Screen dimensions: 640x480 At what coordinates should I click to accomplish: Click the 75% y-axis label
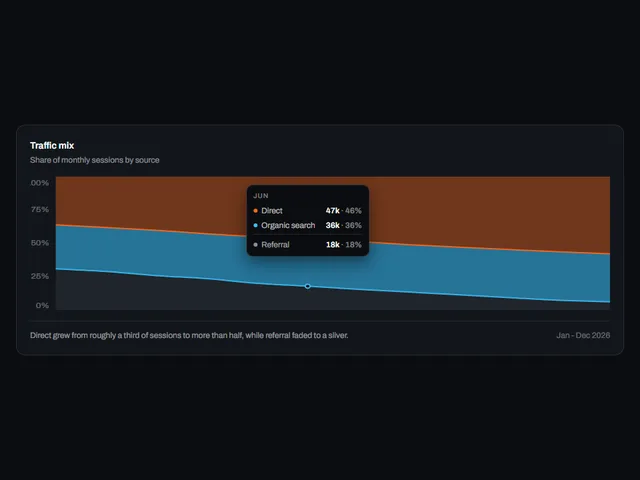pyautogui.click(x=40, y=209)
